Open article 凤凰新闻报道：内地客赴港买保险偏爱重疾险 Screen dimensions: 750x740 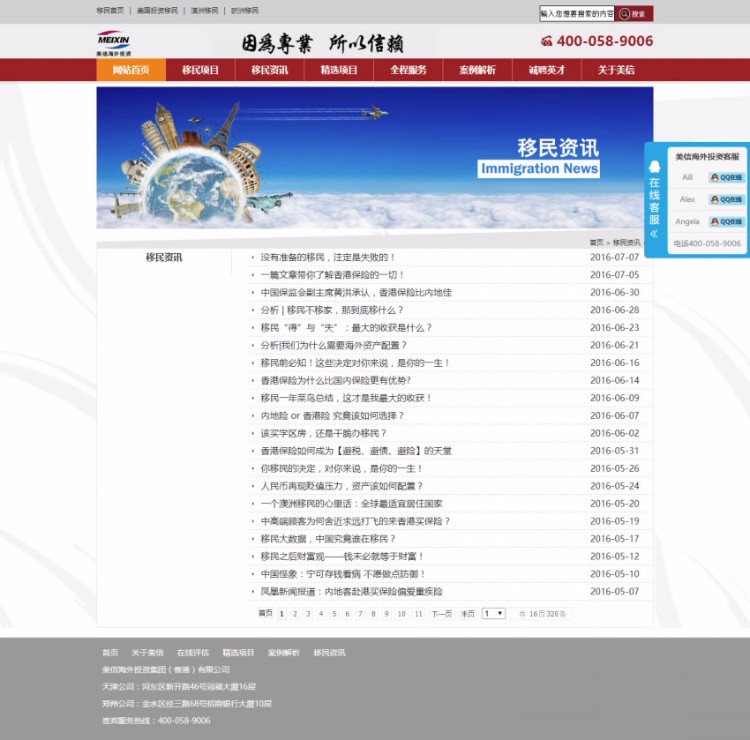(x=352, y=591)
